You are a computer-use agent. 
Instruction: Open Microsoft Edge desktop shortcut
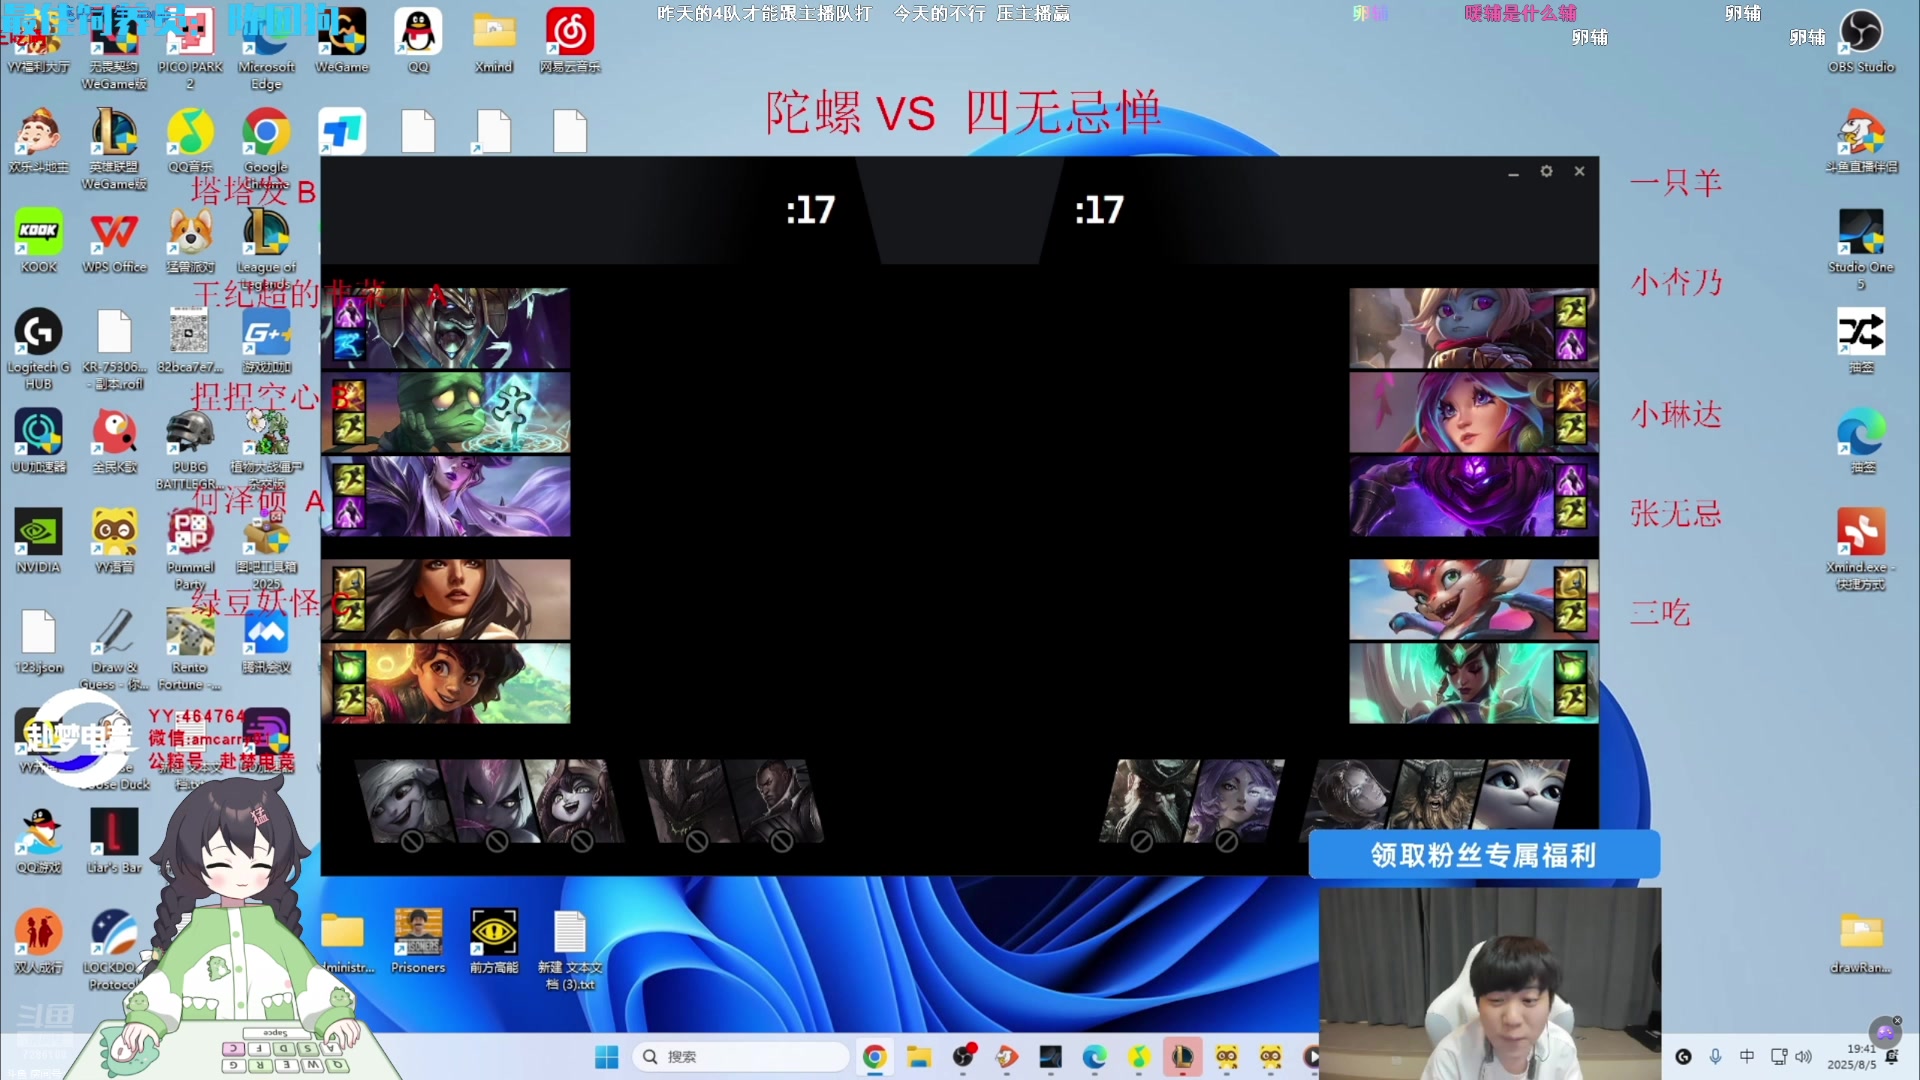pyautogui.click(x=266, y=50)
